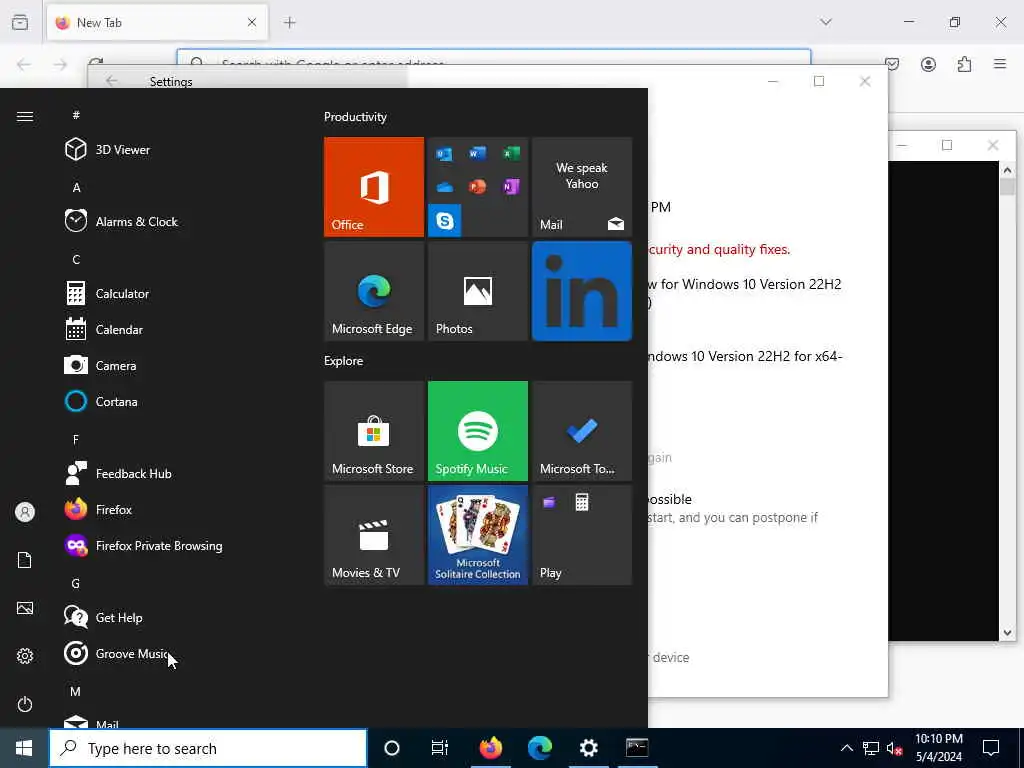This screenshot has height=768, width=1024.
Task: Open Pictures from the Start sidebar
Action: tap(25, 608)
